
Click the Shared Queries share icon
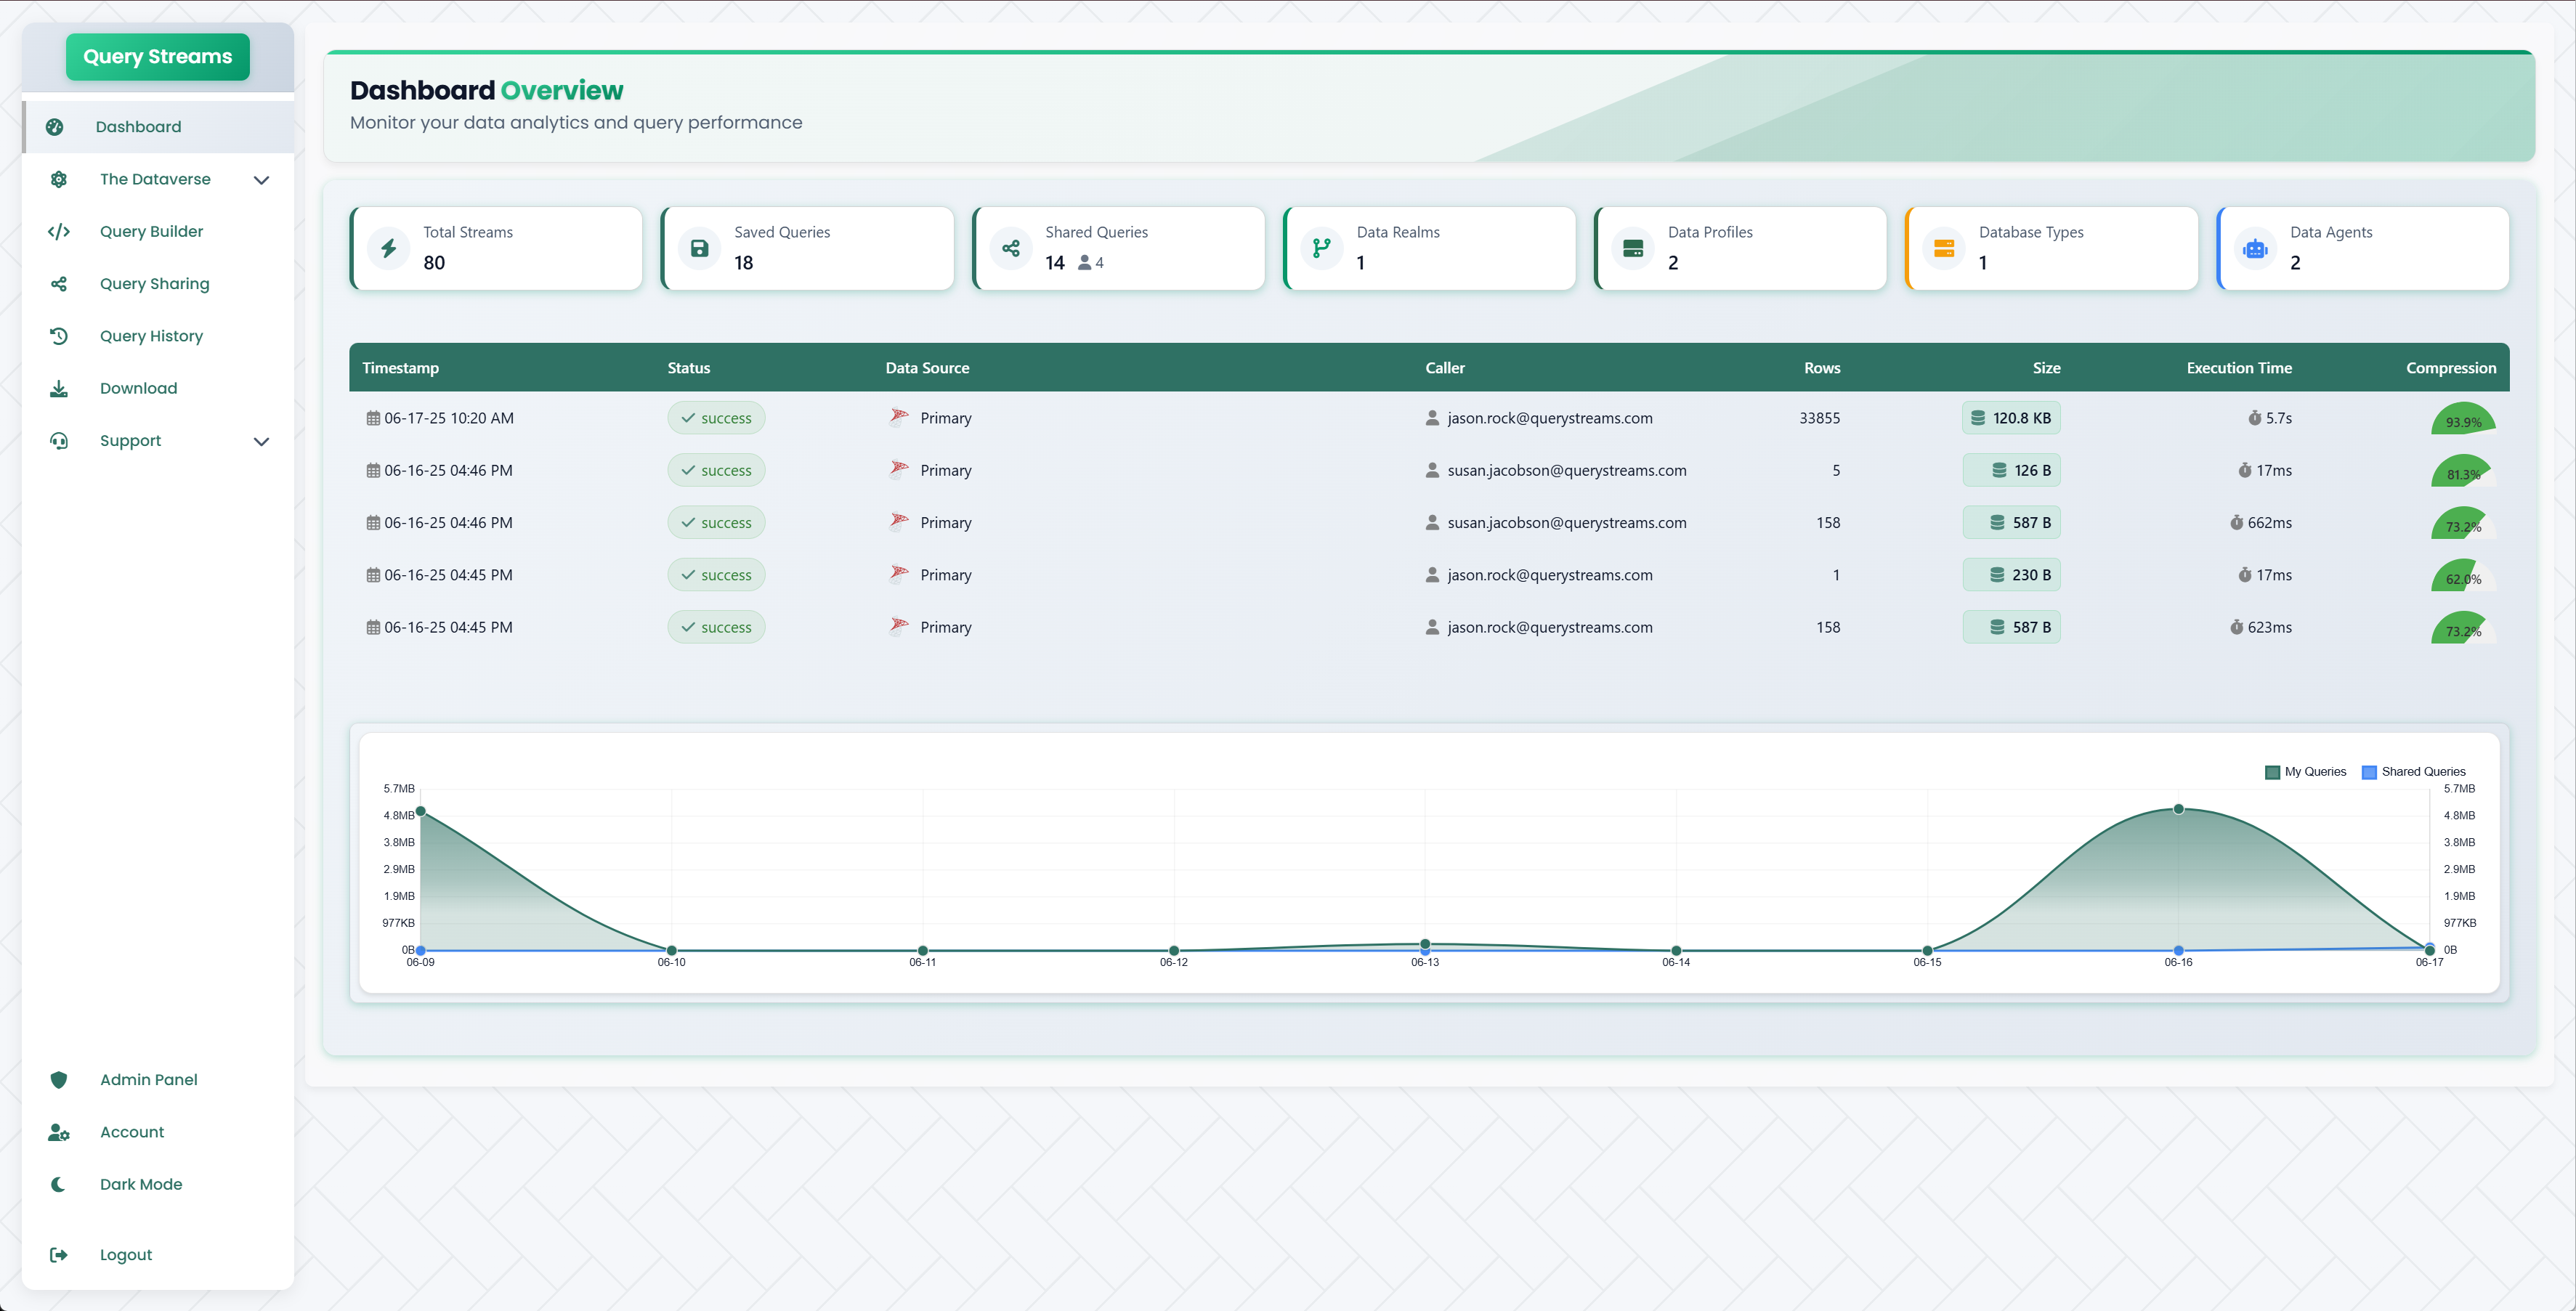(x=1011, y=248)
